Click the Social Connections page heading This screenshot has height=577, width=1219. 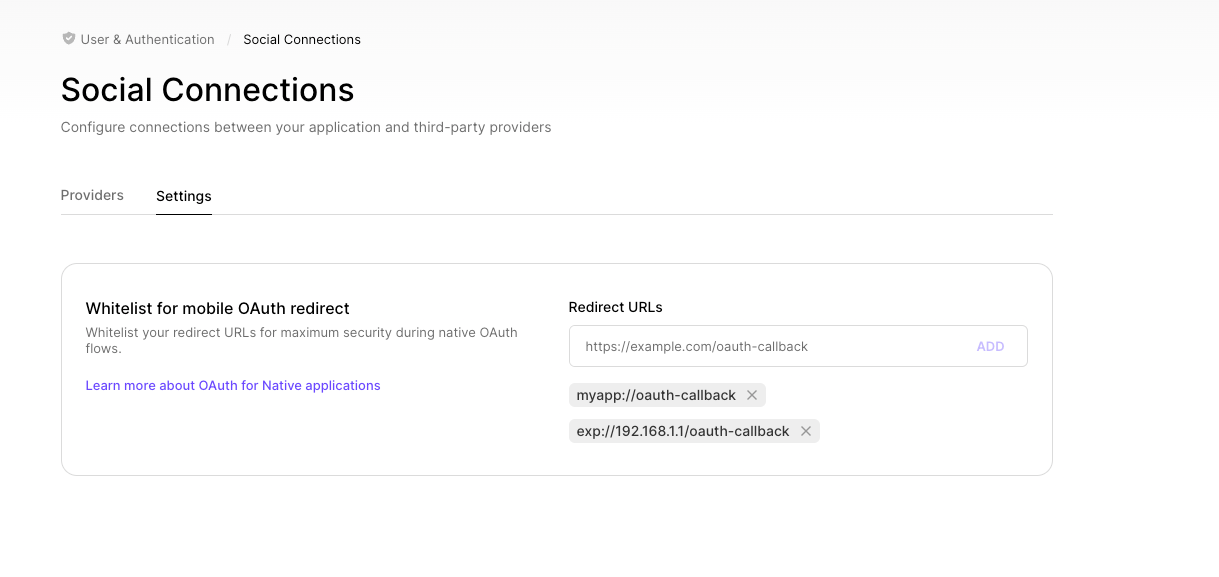(207, 90)
